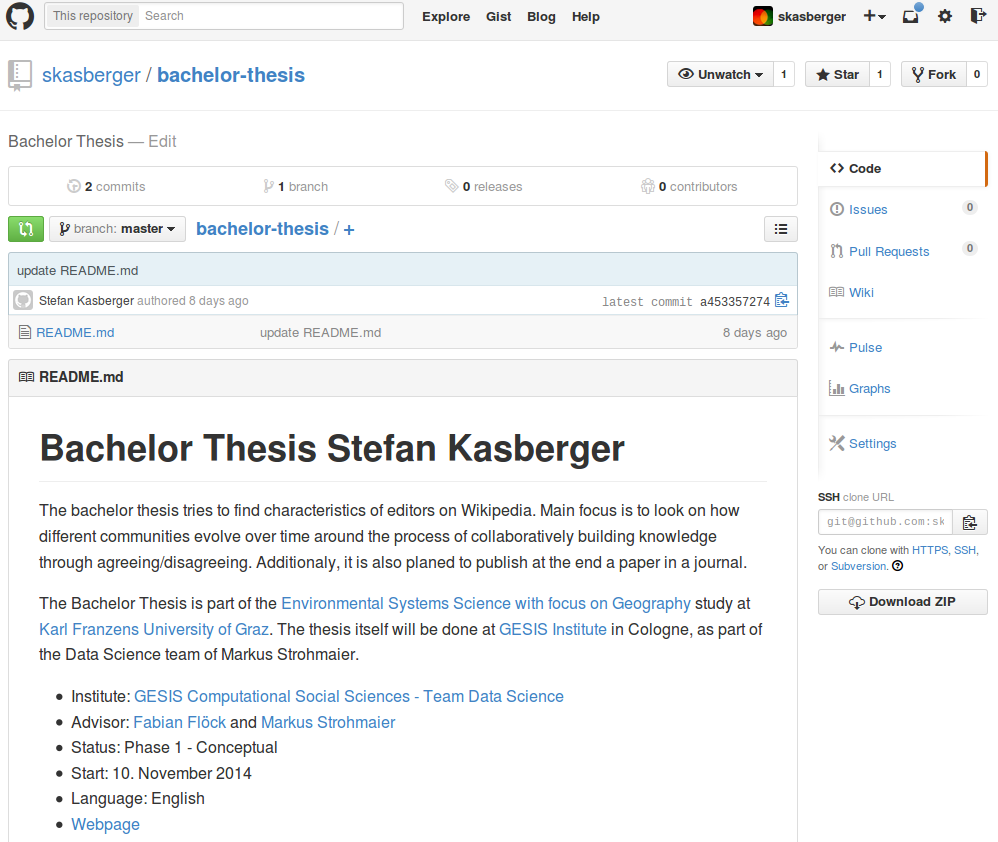Star the bachelor-thesis repository
The image size is (998, 842).
tap(838, 74)
